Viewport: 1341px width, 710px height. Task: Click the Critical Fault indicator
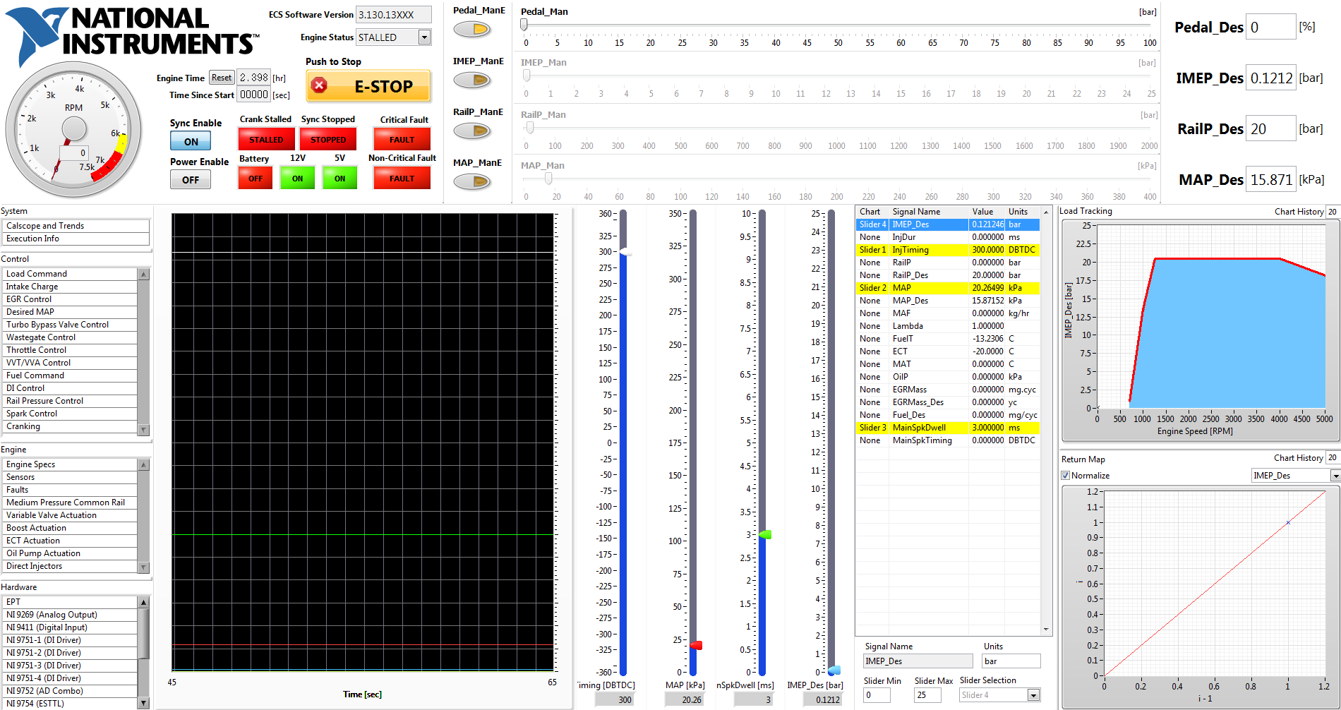[x=402, y=140]
